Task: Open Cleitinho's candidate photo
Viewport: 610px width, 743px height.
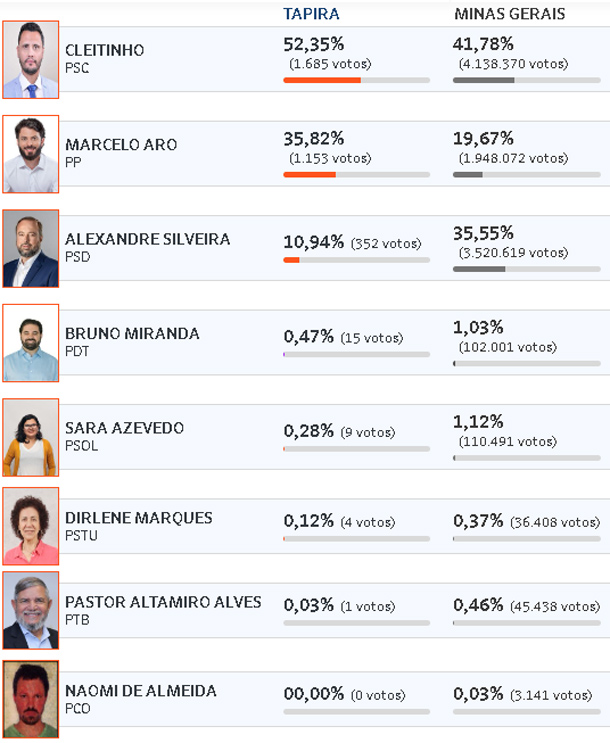Action: (x=31, y=60)
